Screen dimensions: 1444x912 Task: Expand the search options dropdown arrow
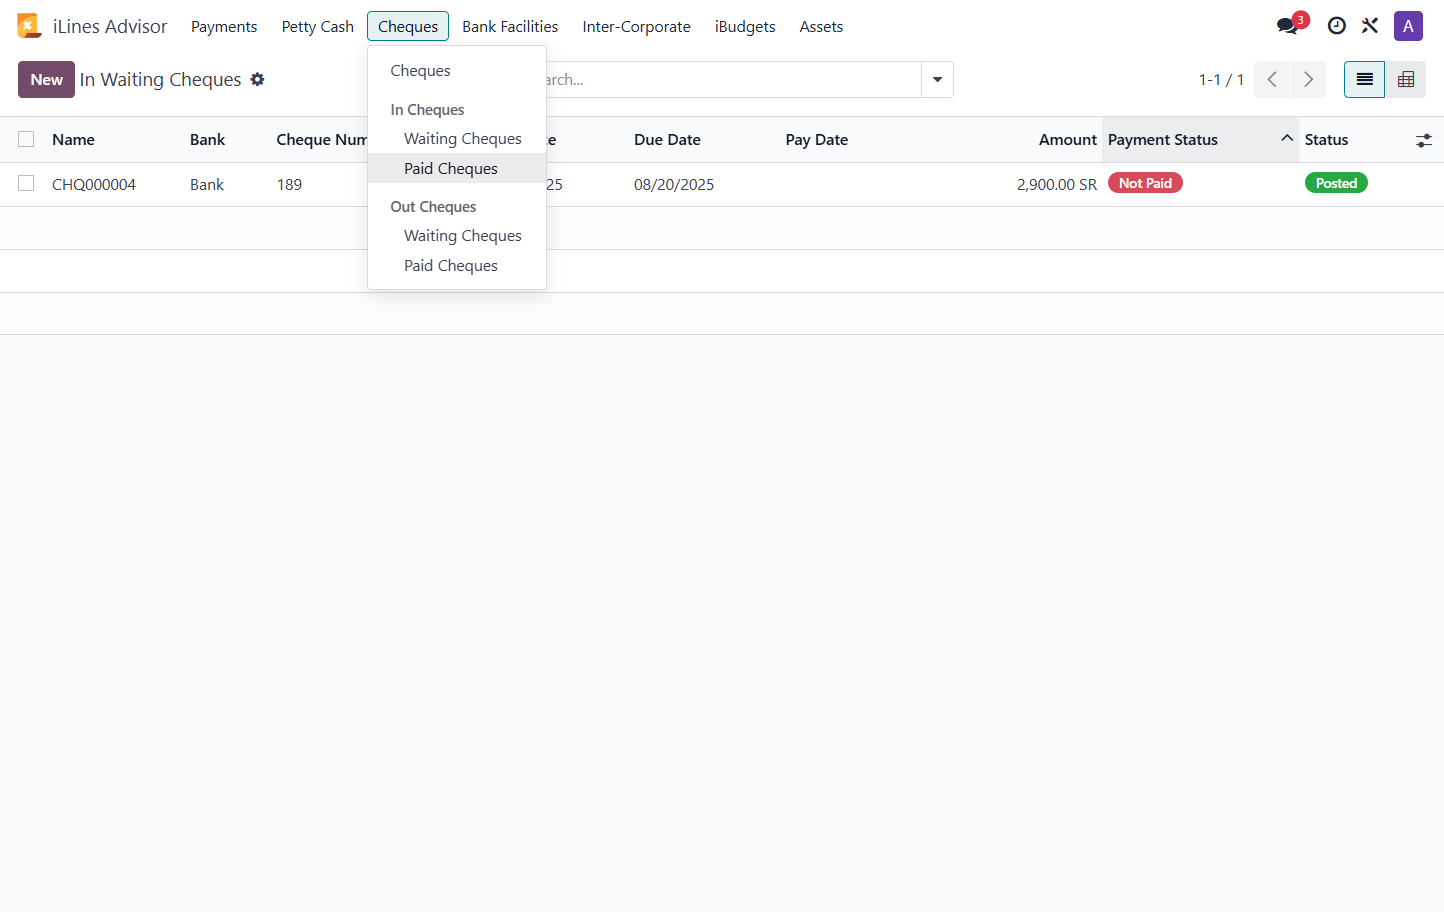click(x=937, y=79)
